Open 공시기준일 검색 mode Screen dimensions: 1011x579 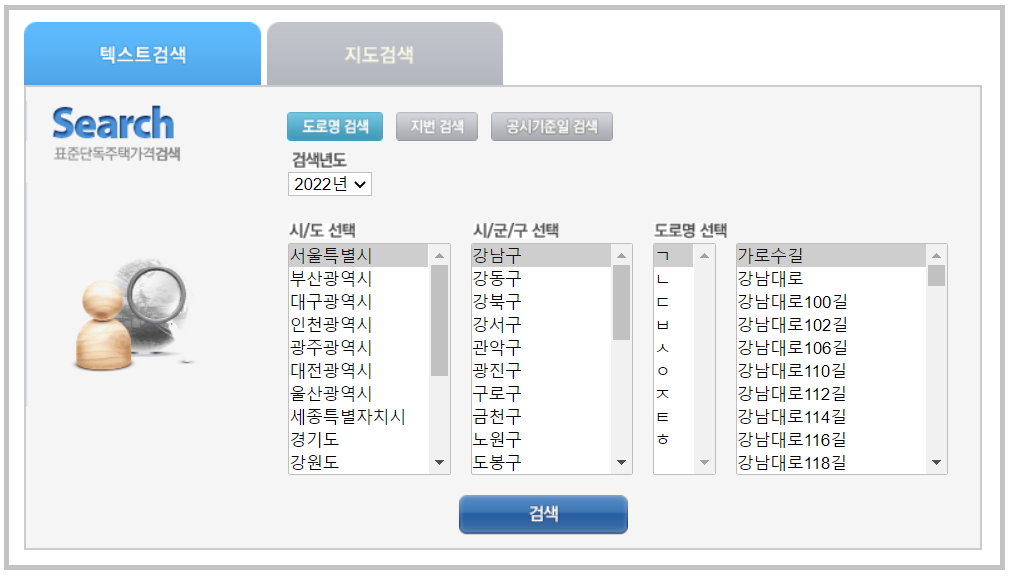(x=551, y=126)
